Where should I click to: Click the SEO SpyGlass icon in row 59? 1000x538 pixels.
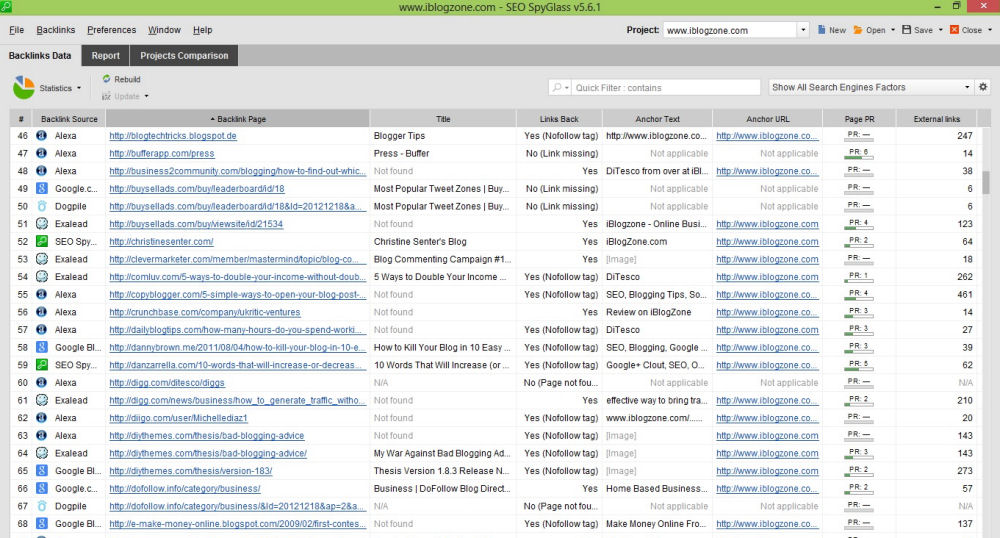41,365
